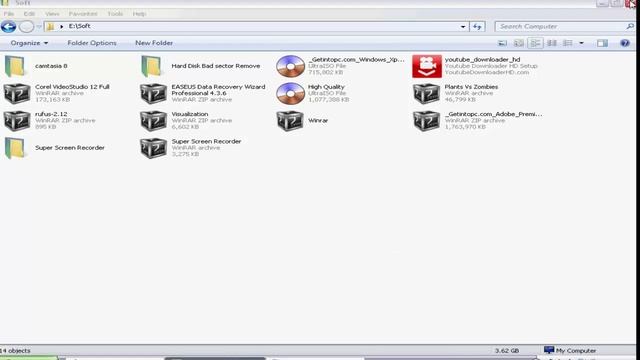Open the View menu
This screenshot has width=640, height=360.
click(52, 14)
